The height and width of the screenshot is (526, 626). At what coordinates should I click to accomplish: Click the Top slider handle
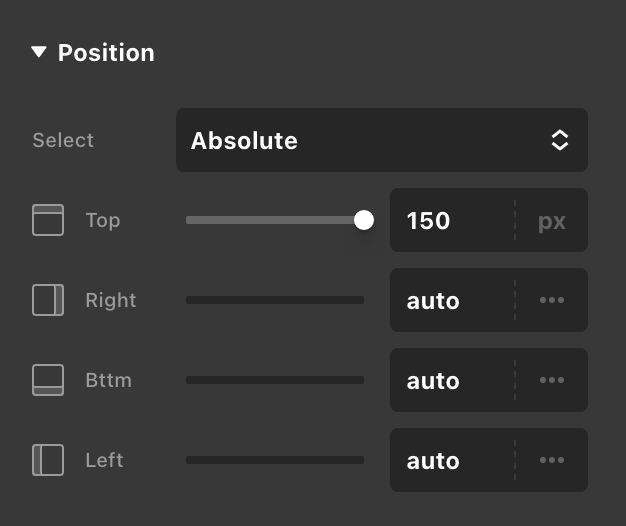tap(364, 220)
